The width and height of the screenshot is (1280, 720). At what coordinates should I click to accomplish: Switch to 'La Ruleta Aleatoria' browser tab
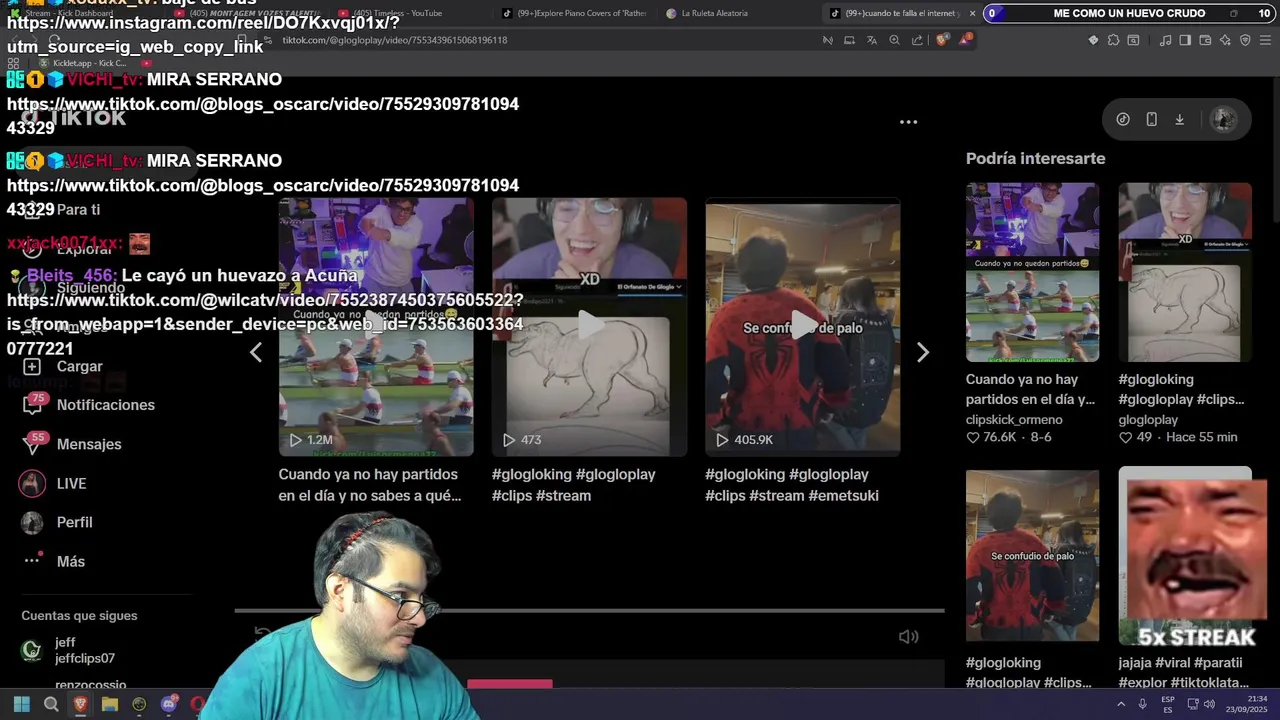point(714,13)
